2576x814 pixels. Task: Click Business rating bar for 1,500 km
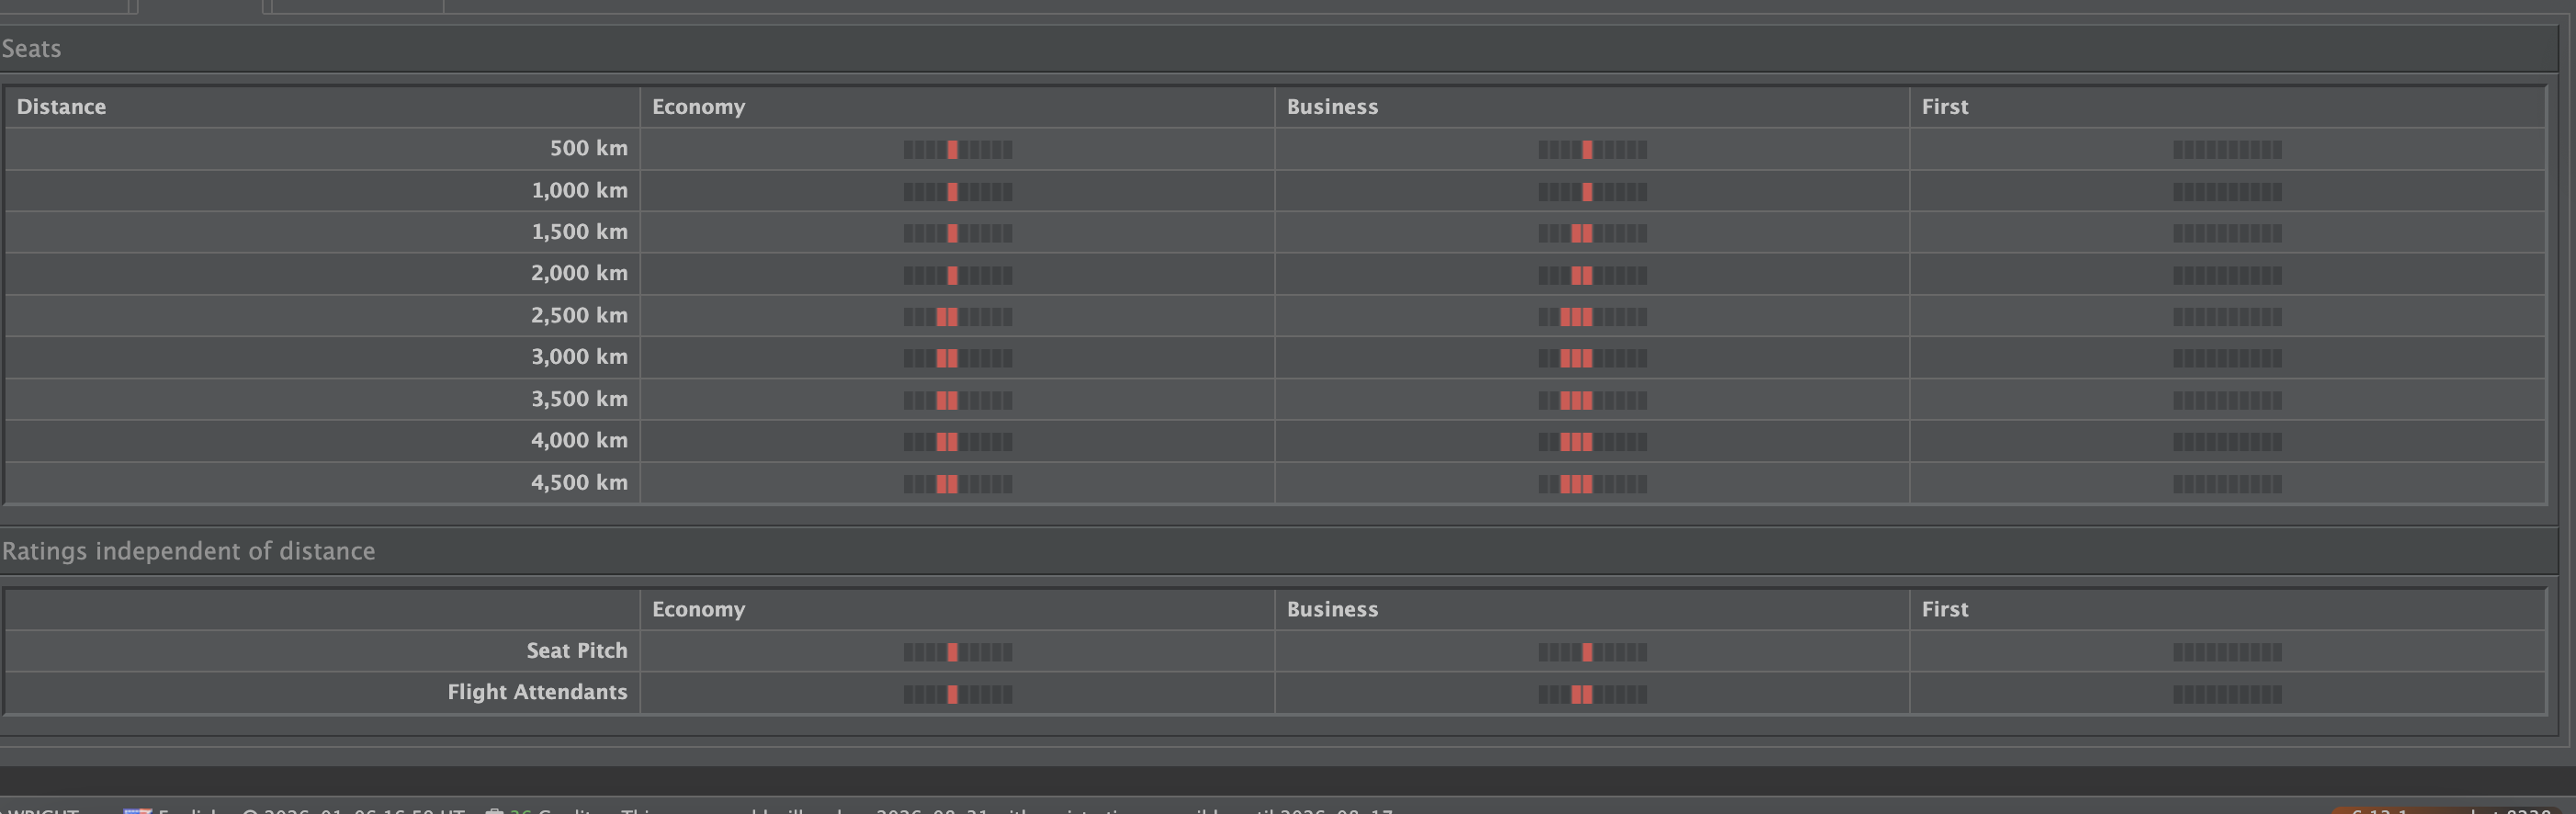click(1592, 233)
